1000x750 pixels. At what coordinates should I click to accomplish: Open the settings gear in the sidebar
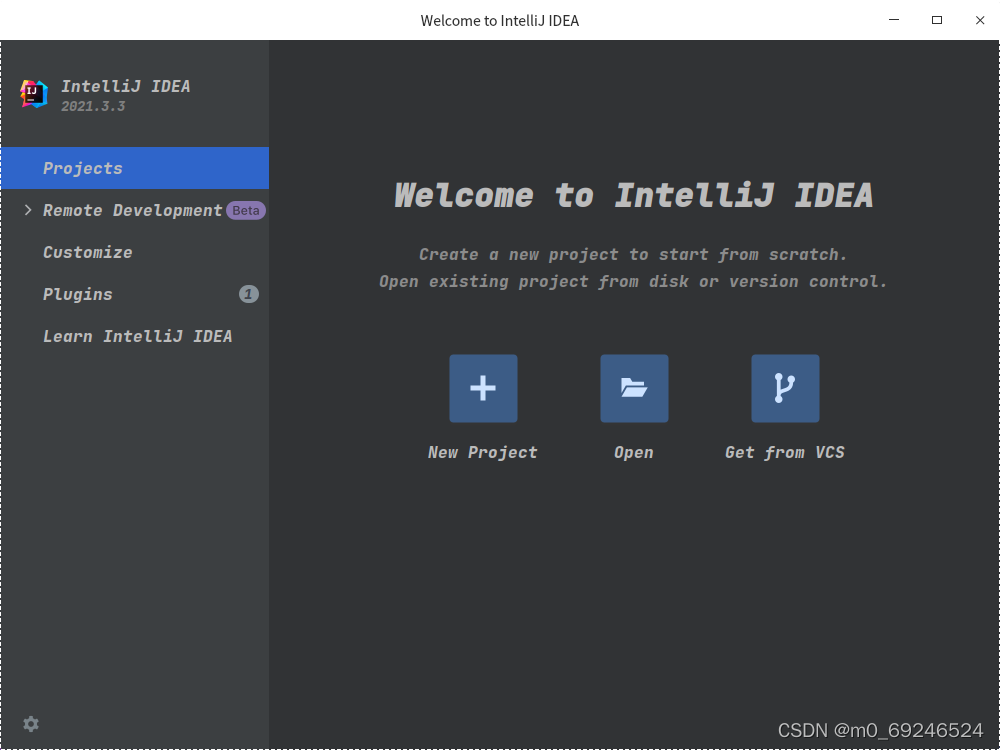[31, 724]
